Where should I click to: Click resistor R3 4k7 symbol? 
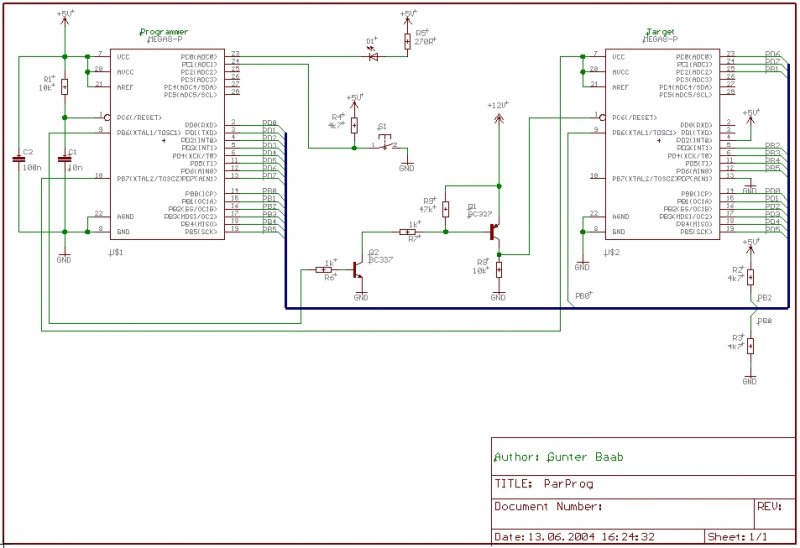tap(751, 346)
